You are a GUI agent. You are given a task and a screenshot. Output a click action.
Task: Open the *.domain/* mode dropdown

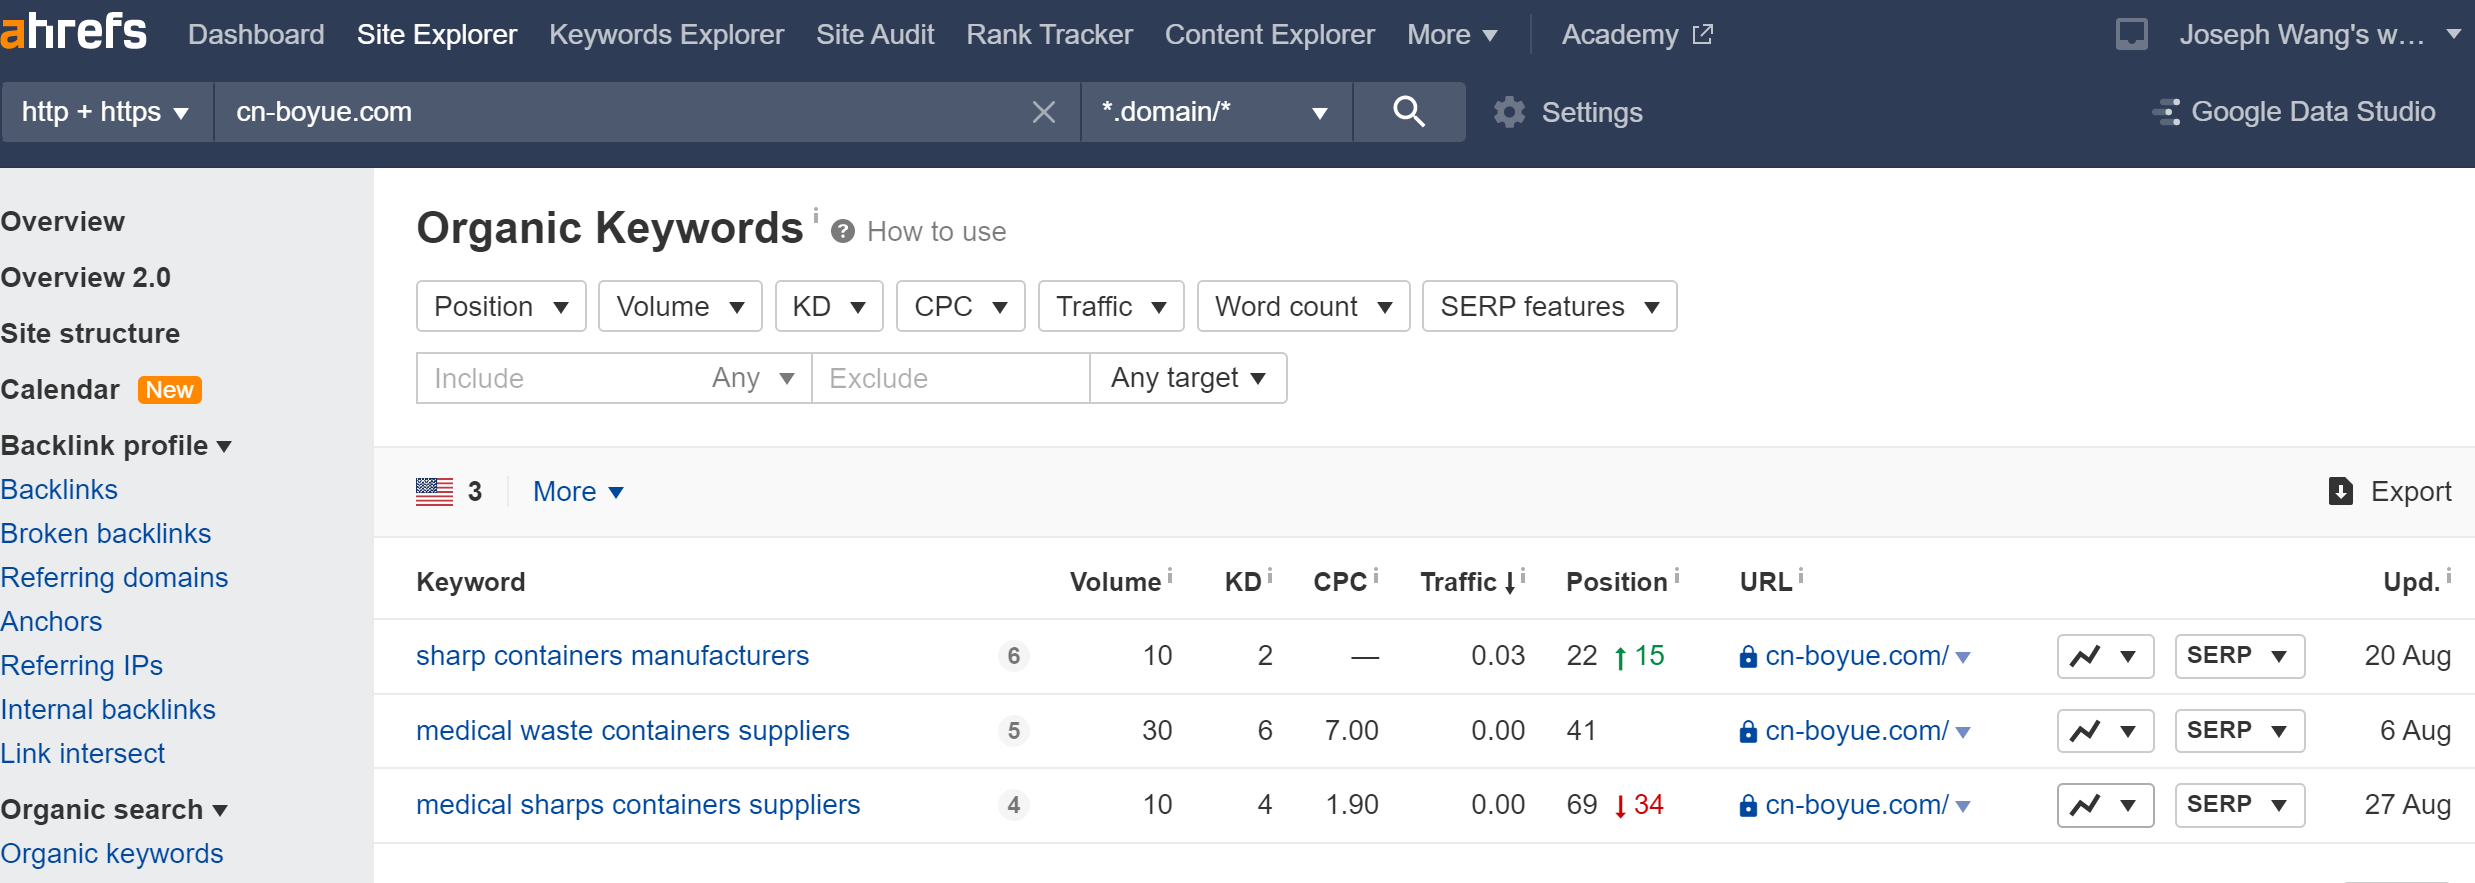point(1216,112)
